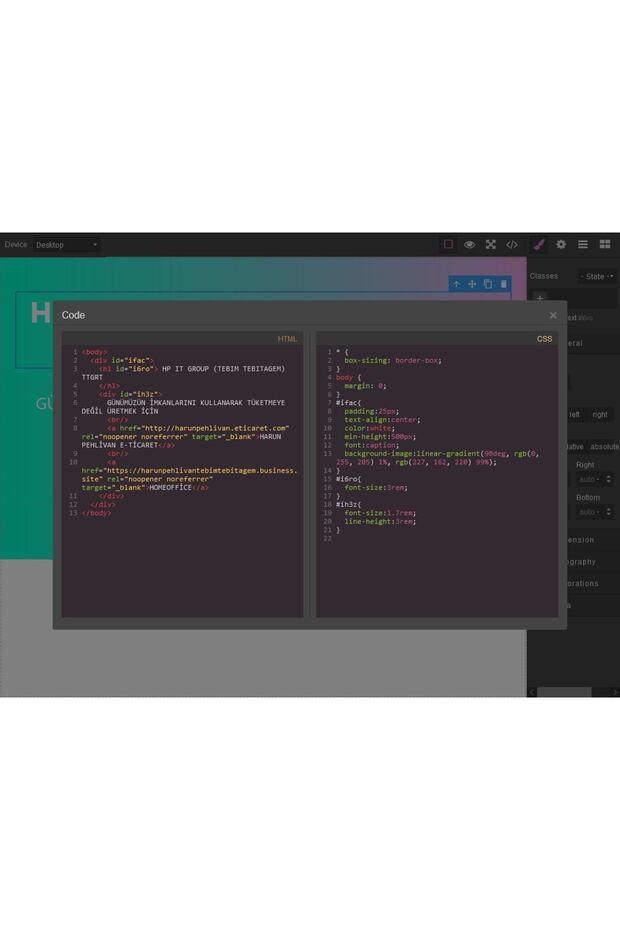Open code view with the </> icon
This screenshot has height=930, width=620.
[512, 244]
